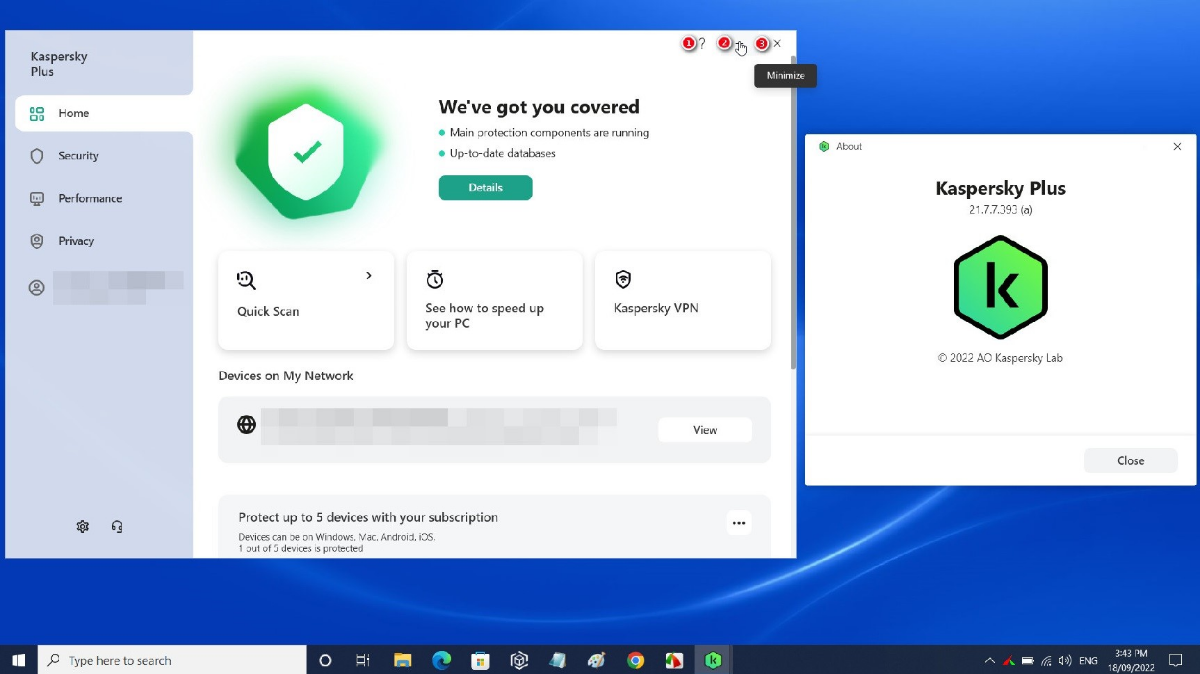Screen dimensions: 1200x674
Task: Open the Kaspersky VPN card
Action: [682, 300]
